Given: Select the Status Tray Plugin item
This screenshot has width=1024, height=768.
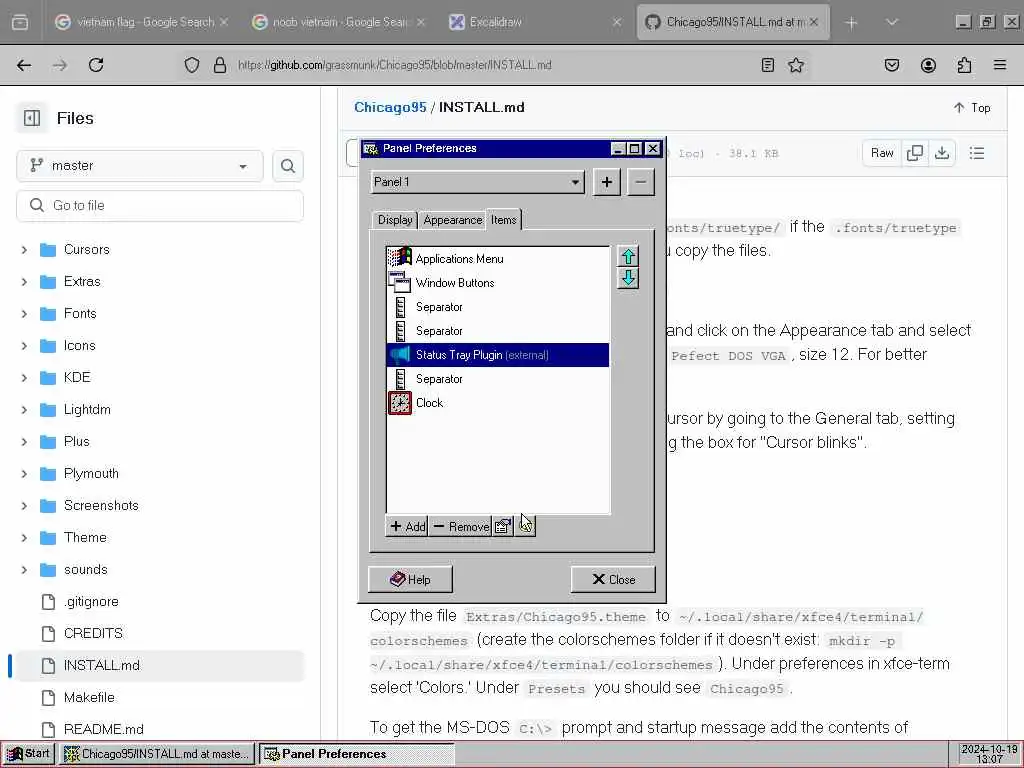Looking at the screenshot, I should click(x=498, y=355).
